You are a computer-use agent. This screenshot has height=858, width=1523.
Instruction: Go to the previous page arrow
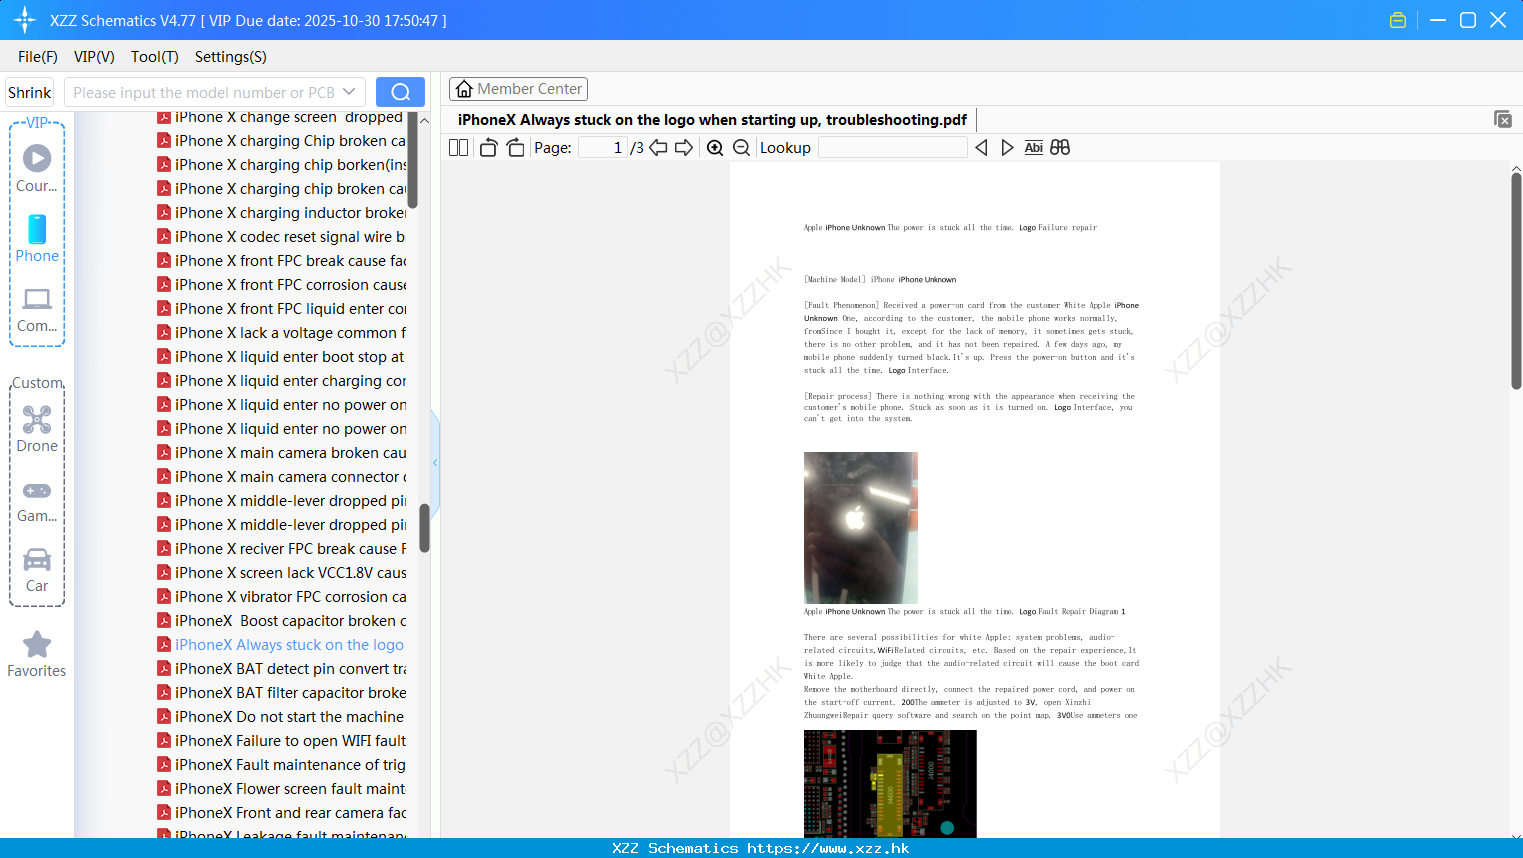658,147
